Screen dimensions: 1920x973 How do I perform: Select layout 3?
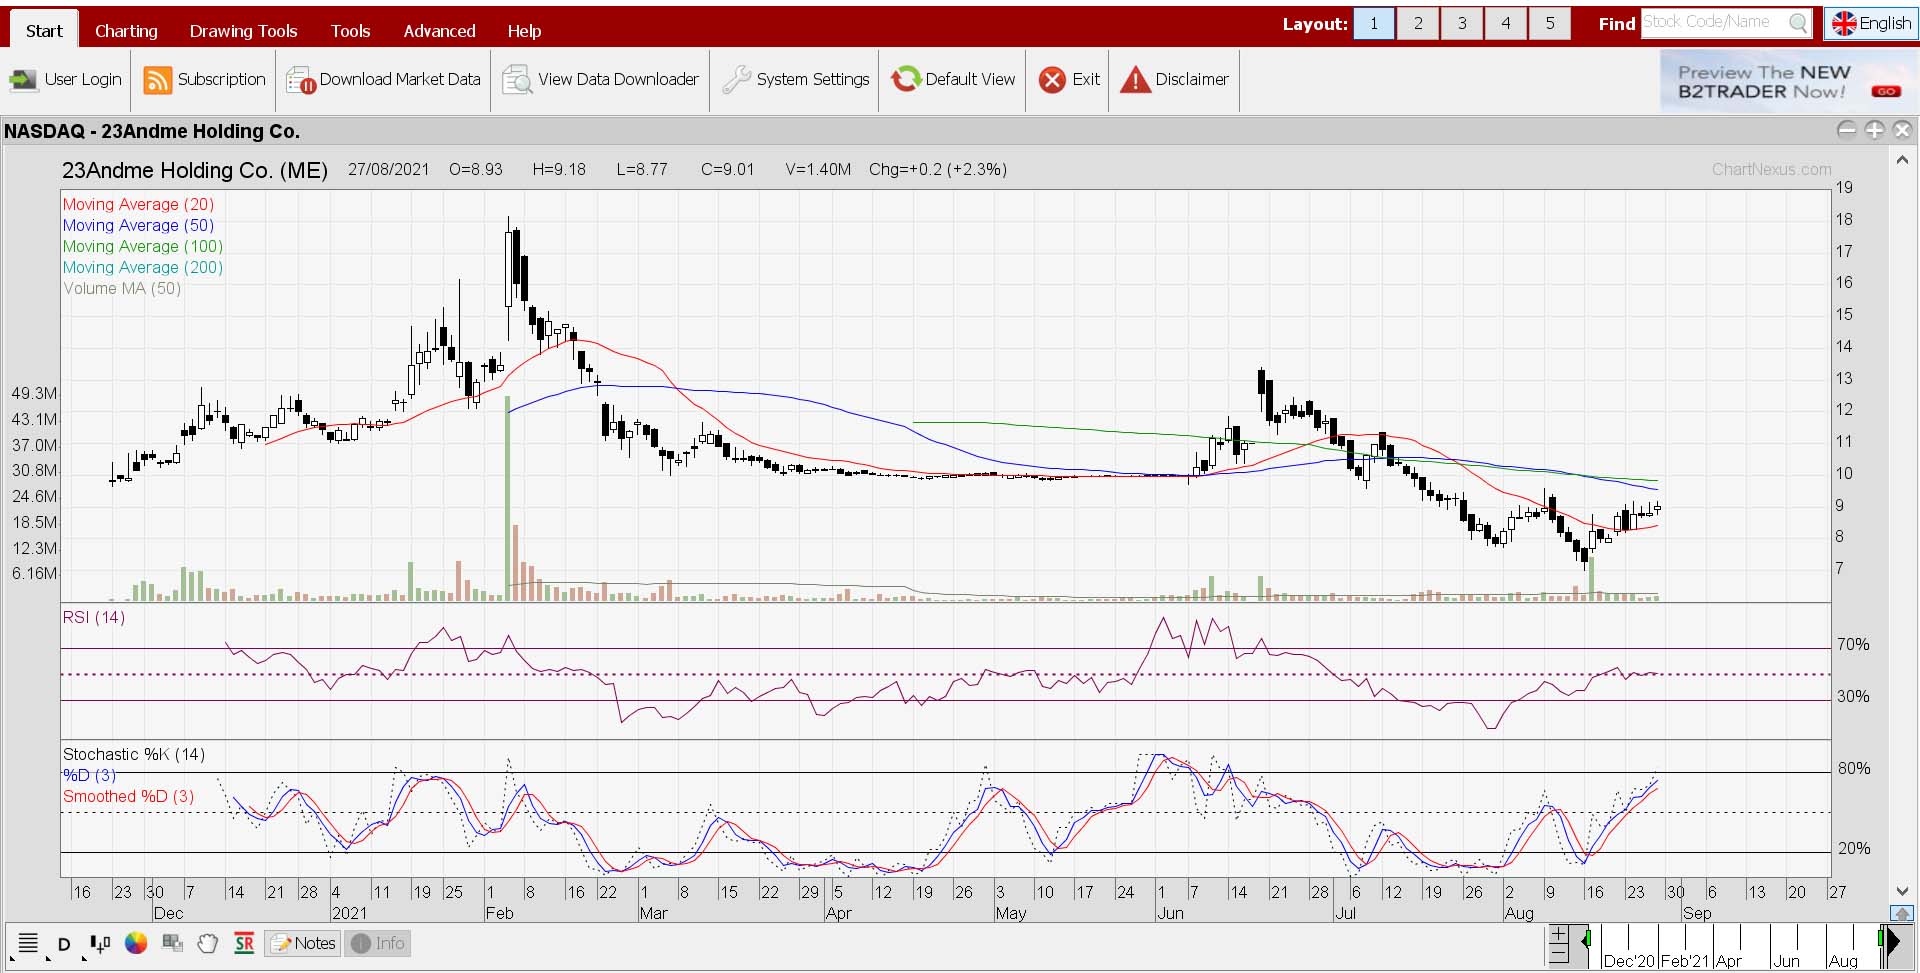(x=1462, y=23)
